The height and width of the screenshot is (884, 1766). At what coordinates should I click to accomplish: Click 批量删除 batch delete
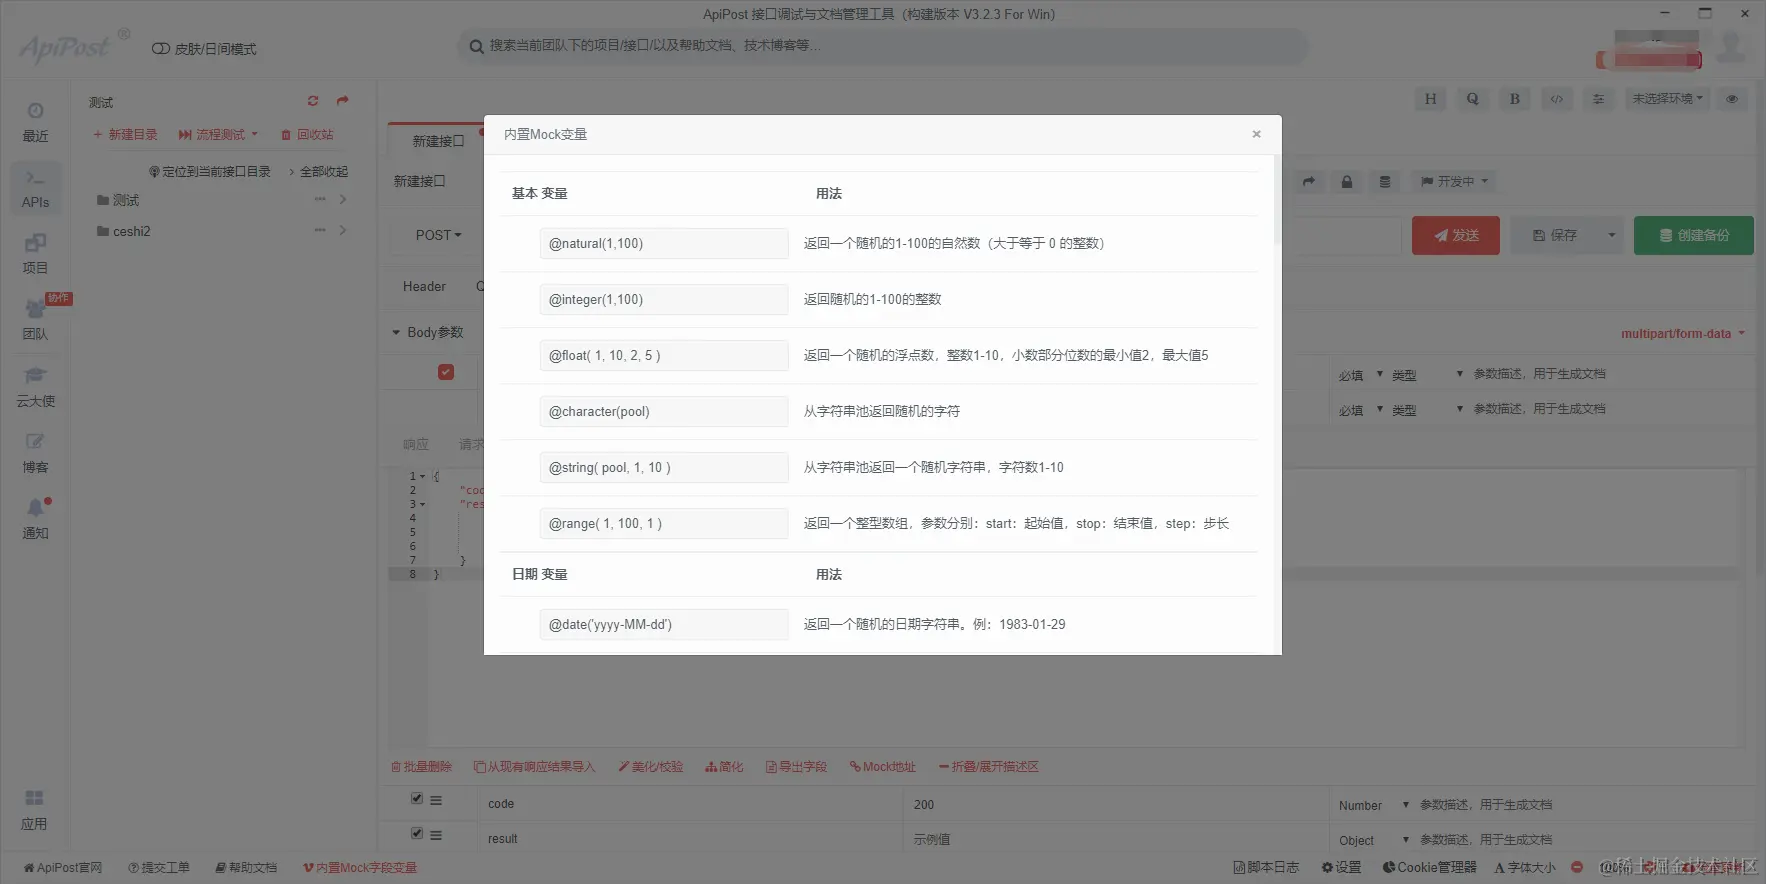point(421,767)
